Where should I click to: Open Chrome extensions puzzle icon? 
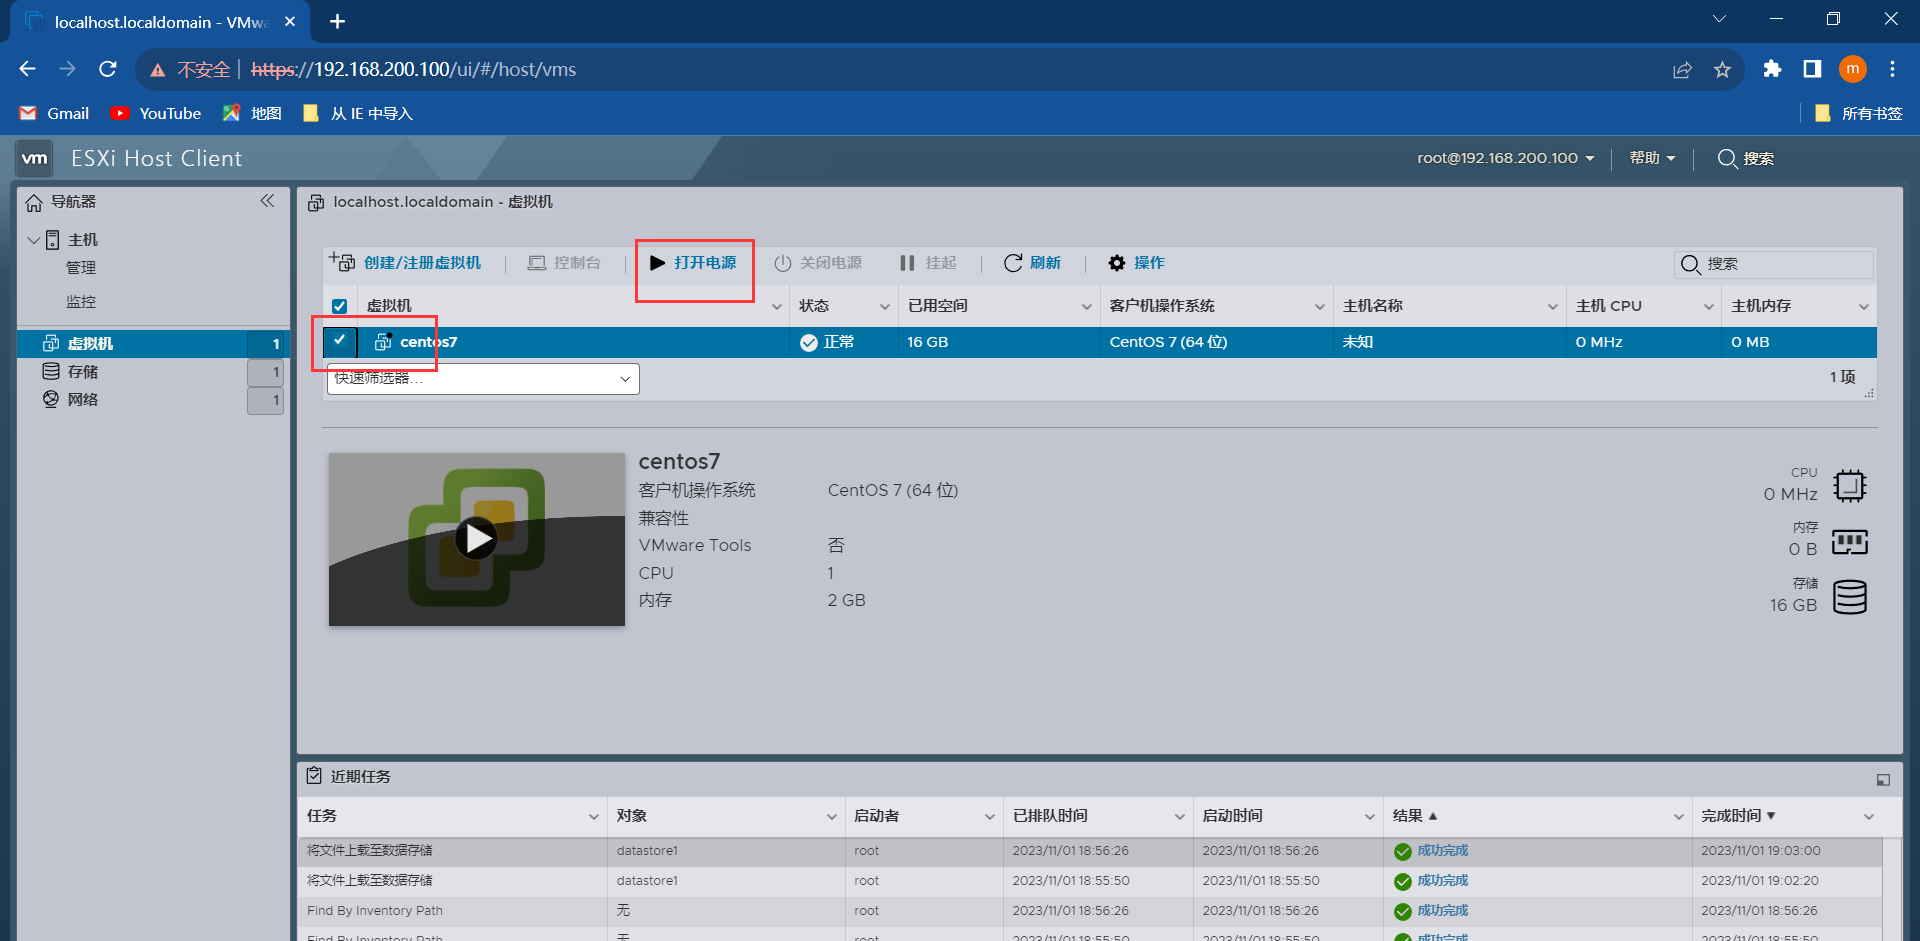pyautogui.click(x=1772, y=69)
